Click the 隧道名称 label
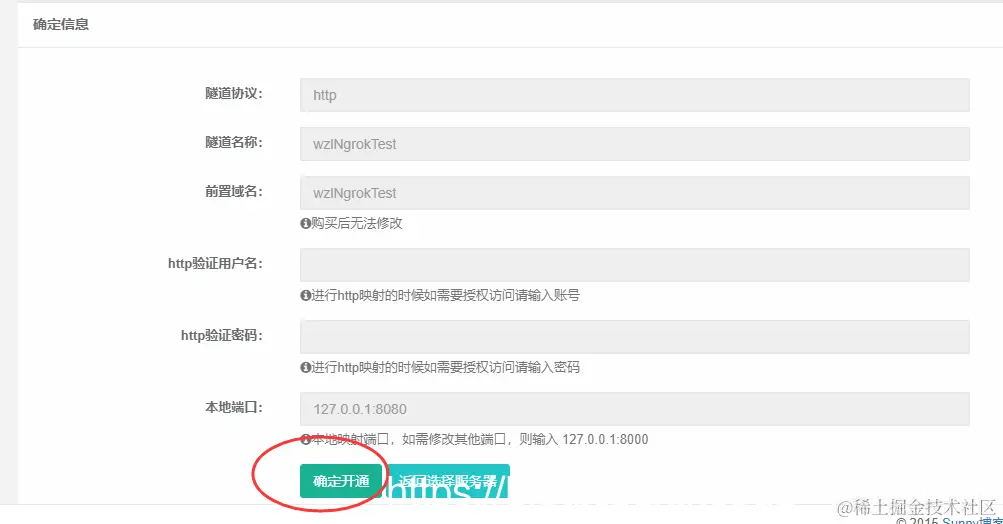This screenshot has width=1003, height=524. pyautogui.click(x=233, y=142)
